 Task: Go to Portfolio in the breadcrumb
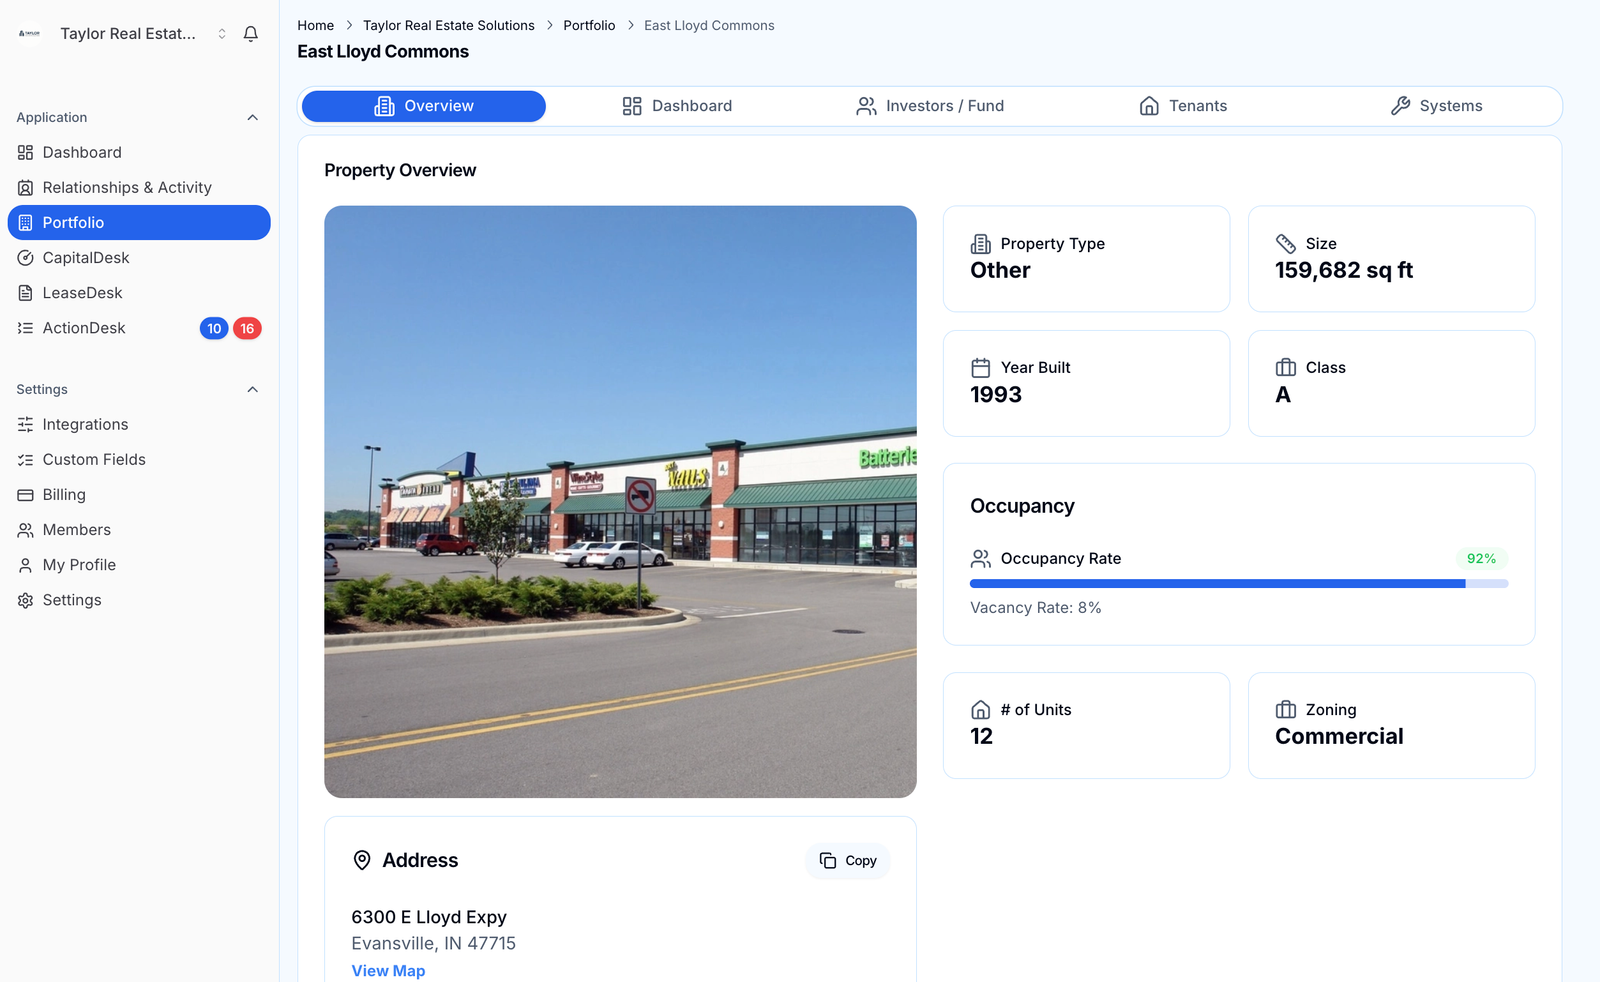coord(589,26)
